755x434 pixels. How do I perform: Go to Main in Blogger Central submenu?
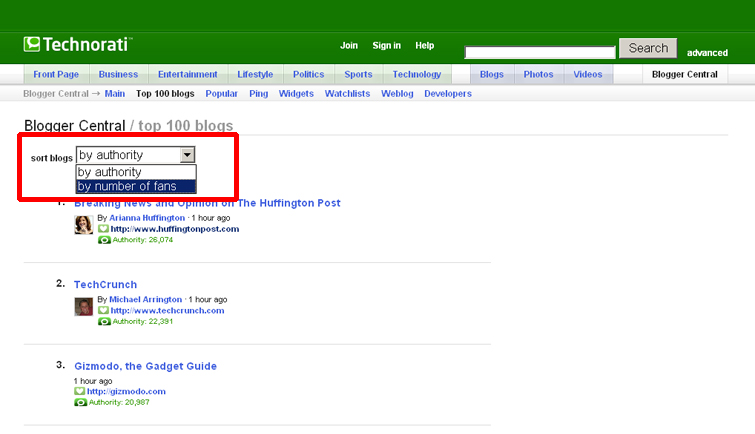pyautogui.click(x=115, y=93)
